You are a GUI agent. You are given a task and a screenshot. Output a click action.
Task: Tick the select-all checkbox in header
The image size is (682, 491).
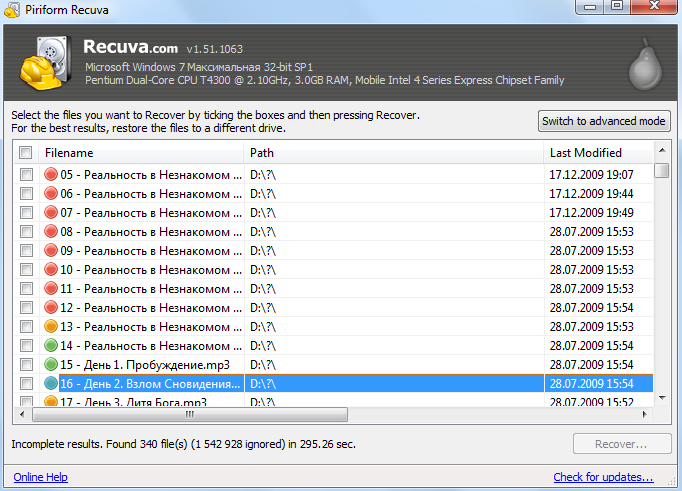click(26, 153)
